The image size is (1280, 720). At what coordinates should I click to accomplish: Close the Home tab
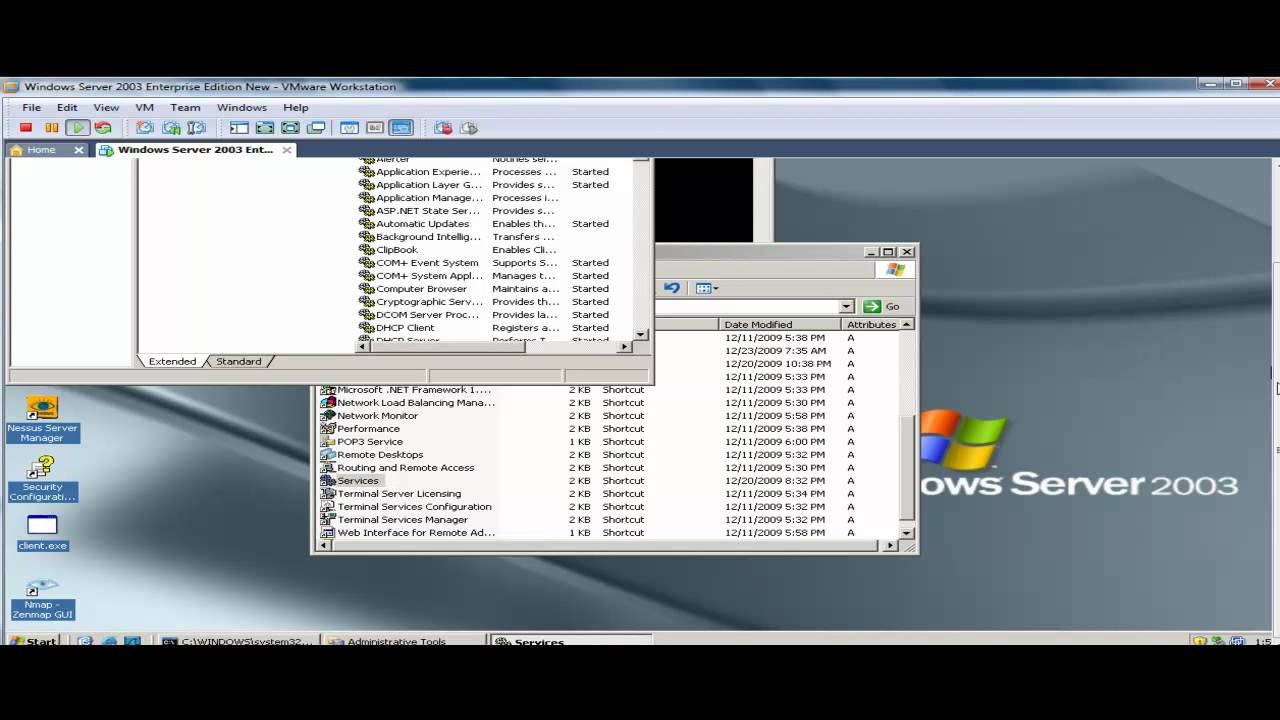coord(78,150)
